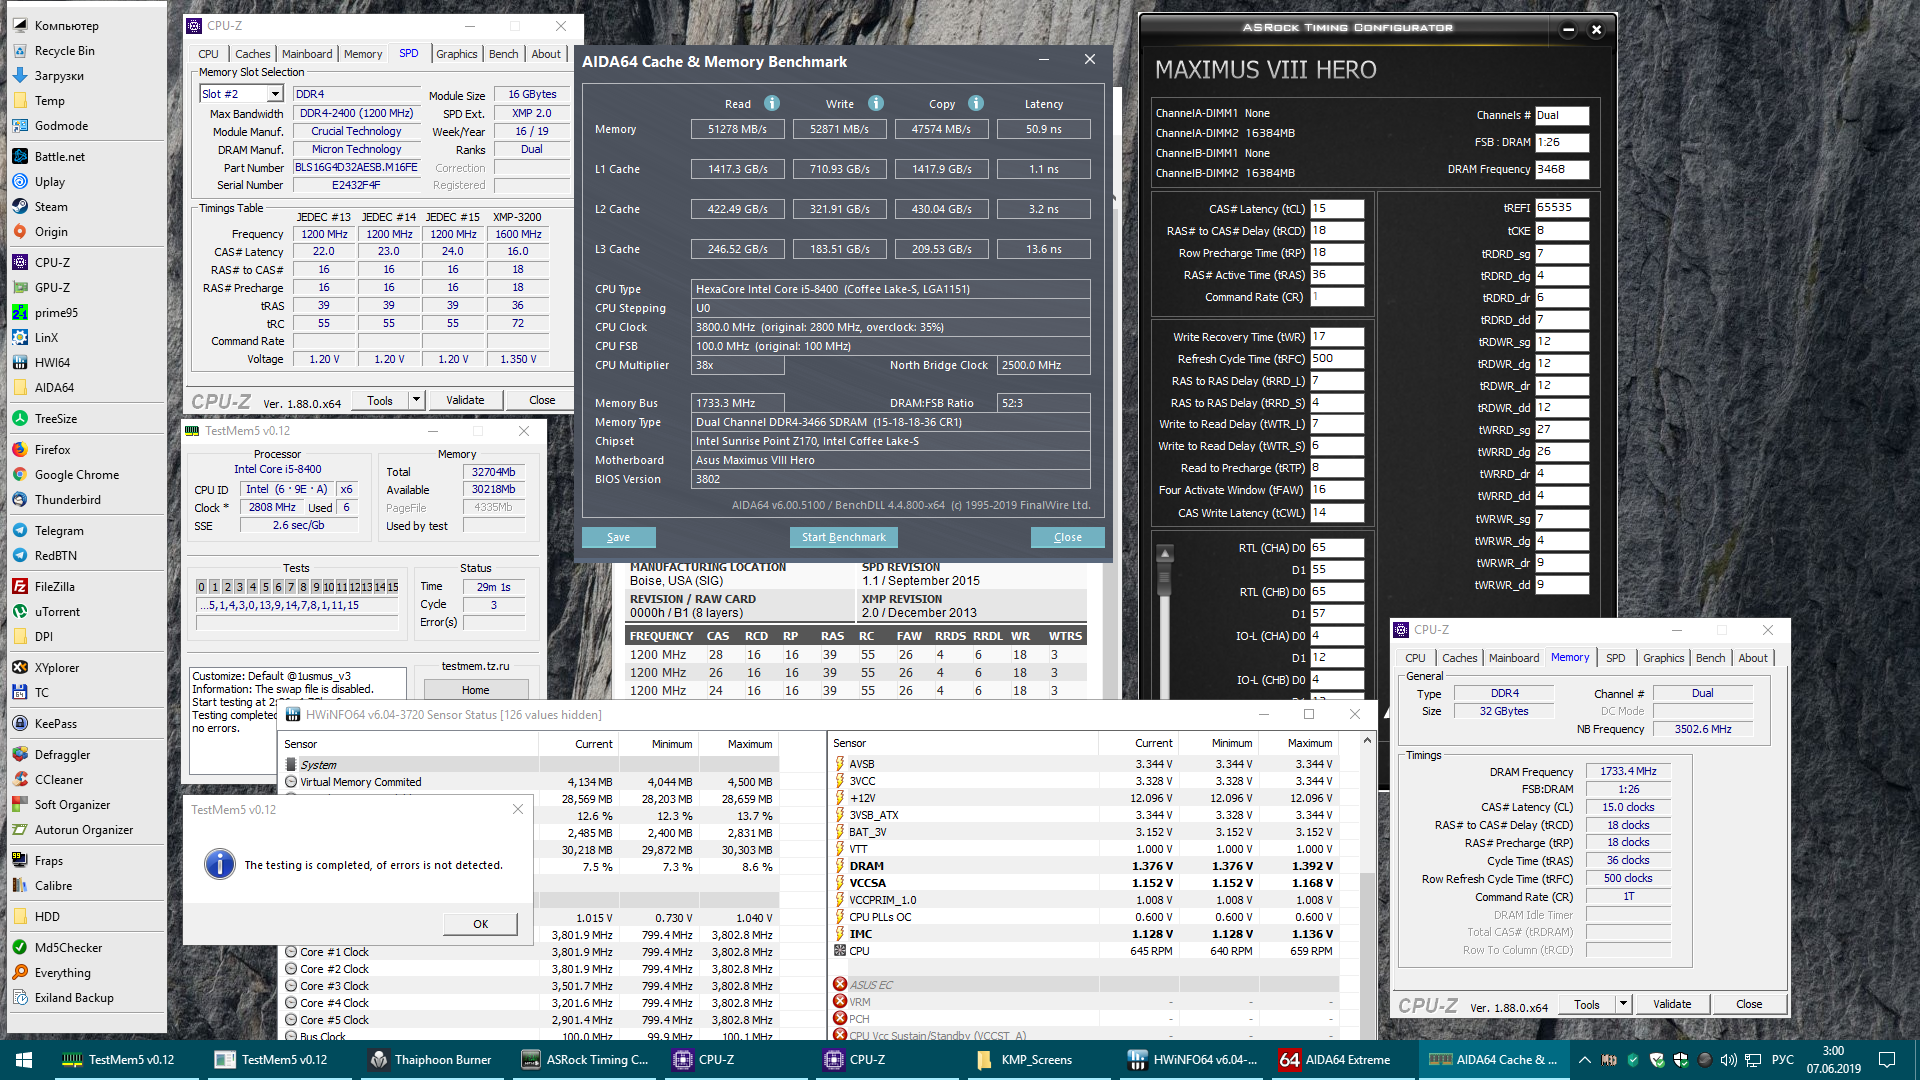
Task: Open Thaiphoon Burner from the taskbar
Action: 432,1060
